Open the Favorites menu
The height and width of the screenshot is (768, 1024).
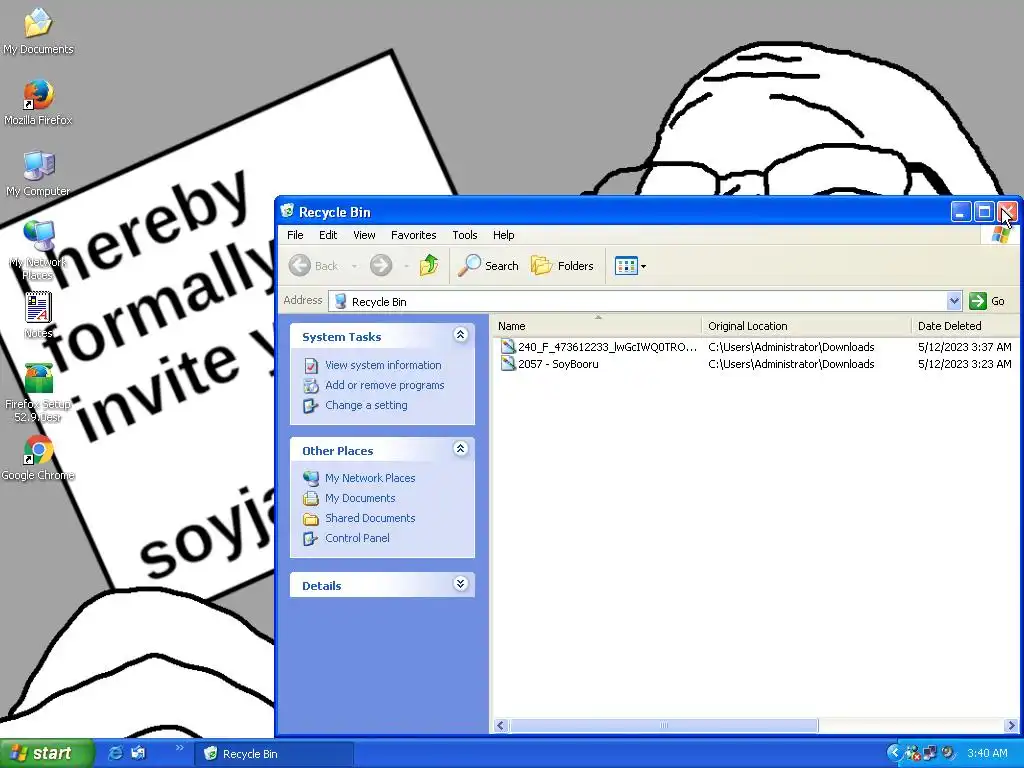point(413,235)
